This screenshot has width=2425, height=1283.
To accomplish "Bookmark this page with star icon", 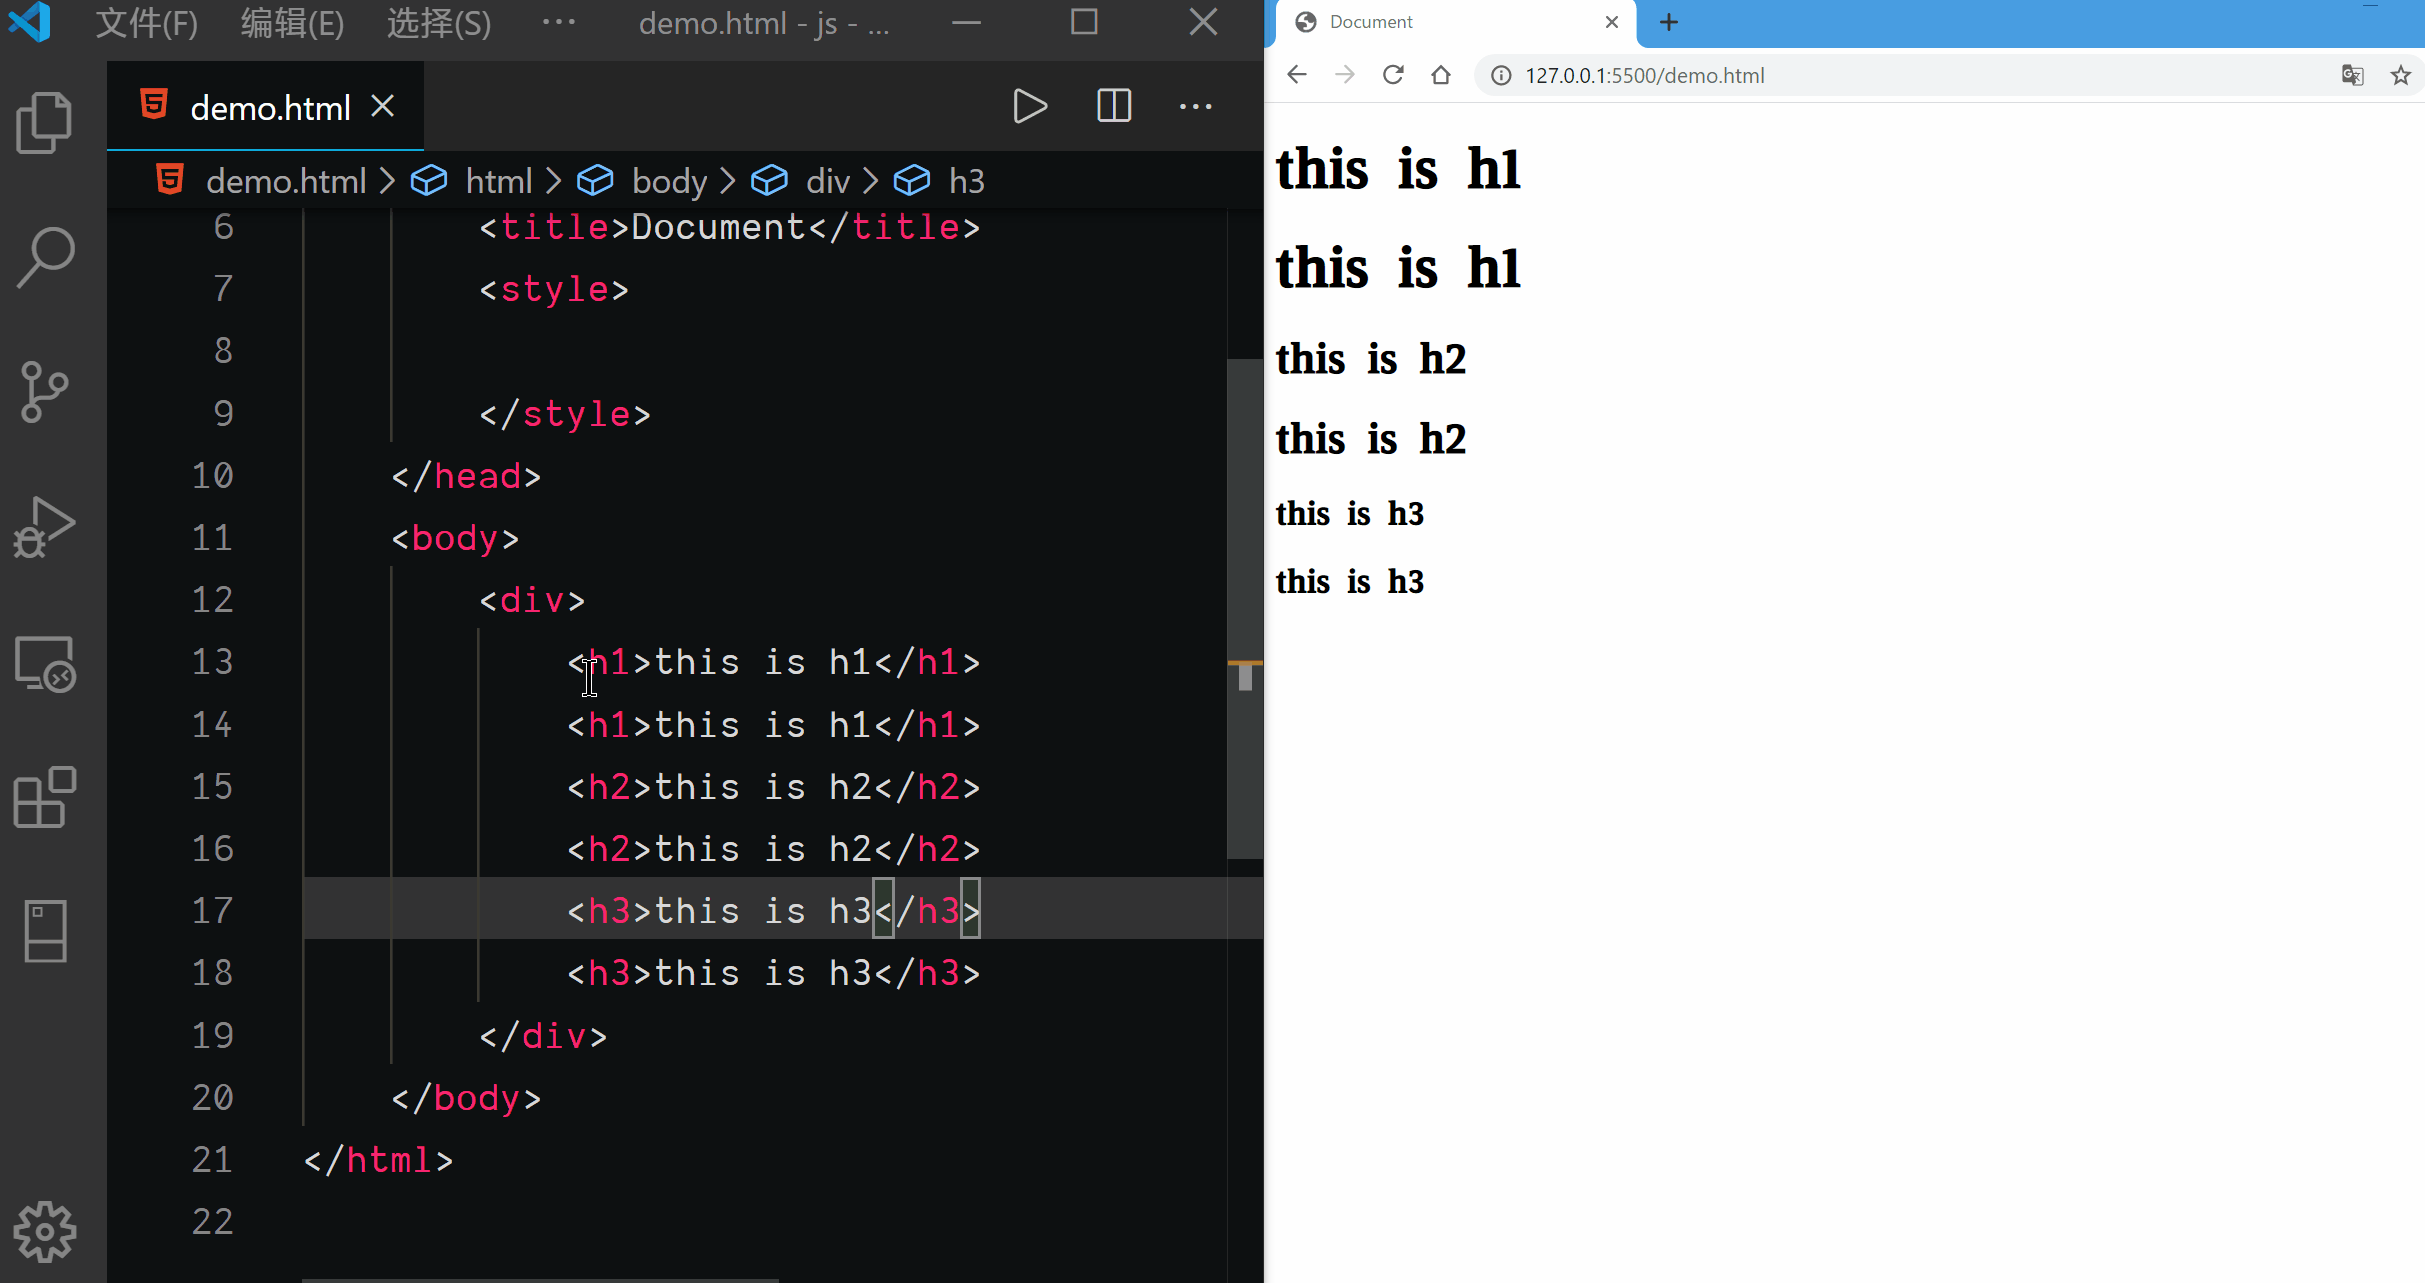I will [2400, 75].
